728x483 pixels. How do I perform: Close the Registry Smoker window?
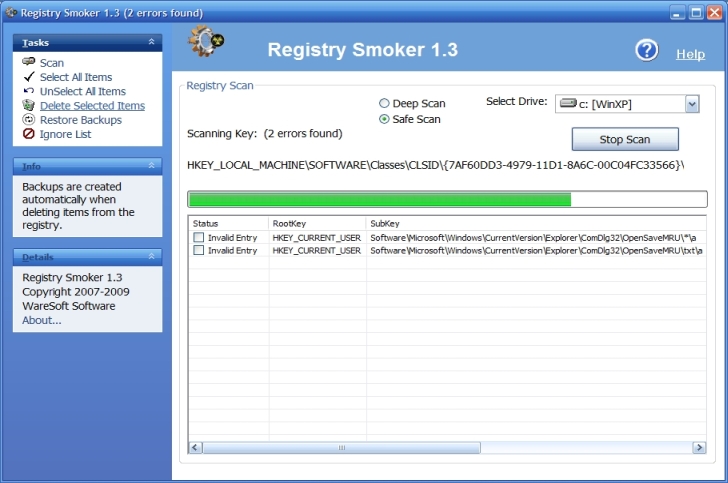point(715,13)
